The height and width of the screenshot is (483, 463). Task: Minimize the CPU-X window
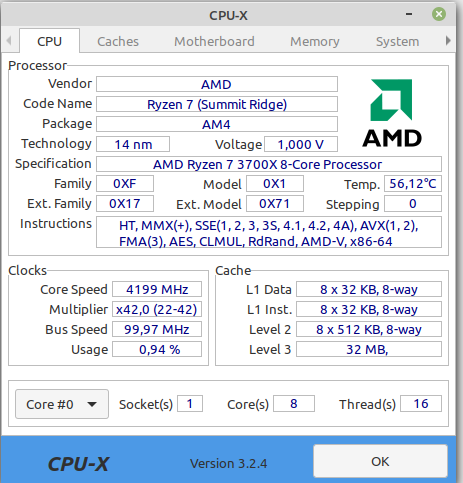(409, 14)
